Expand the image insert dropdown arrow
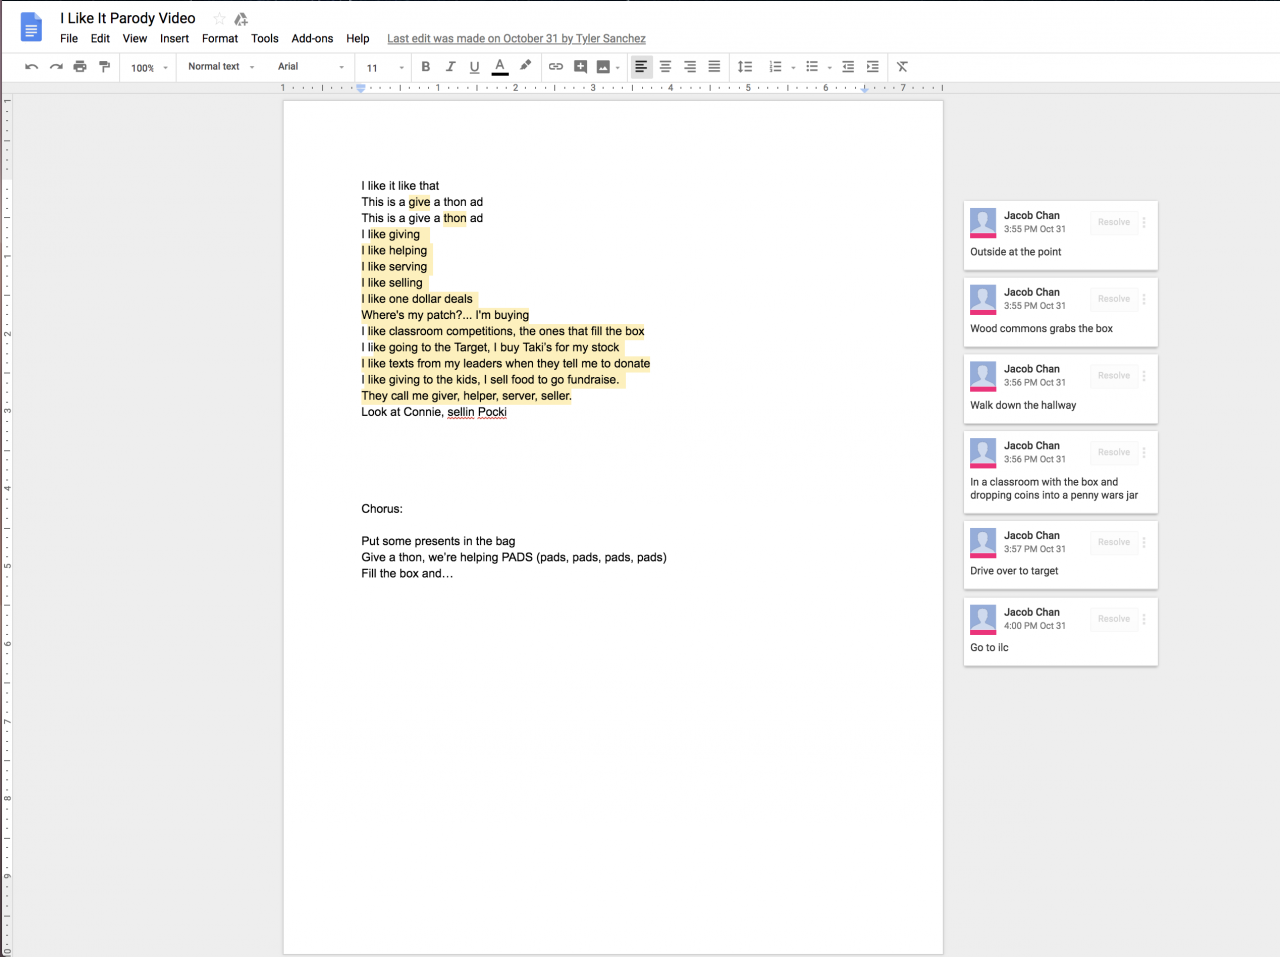The image size is (1280, 957). 618,68
